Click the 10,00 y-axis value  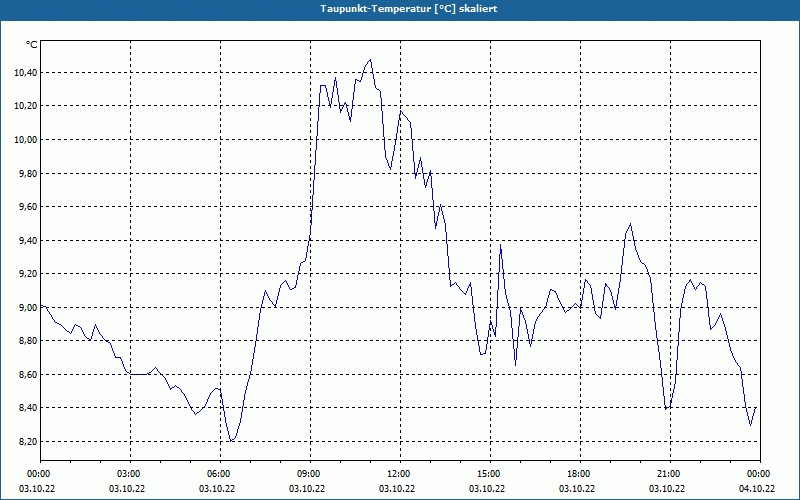26,140
